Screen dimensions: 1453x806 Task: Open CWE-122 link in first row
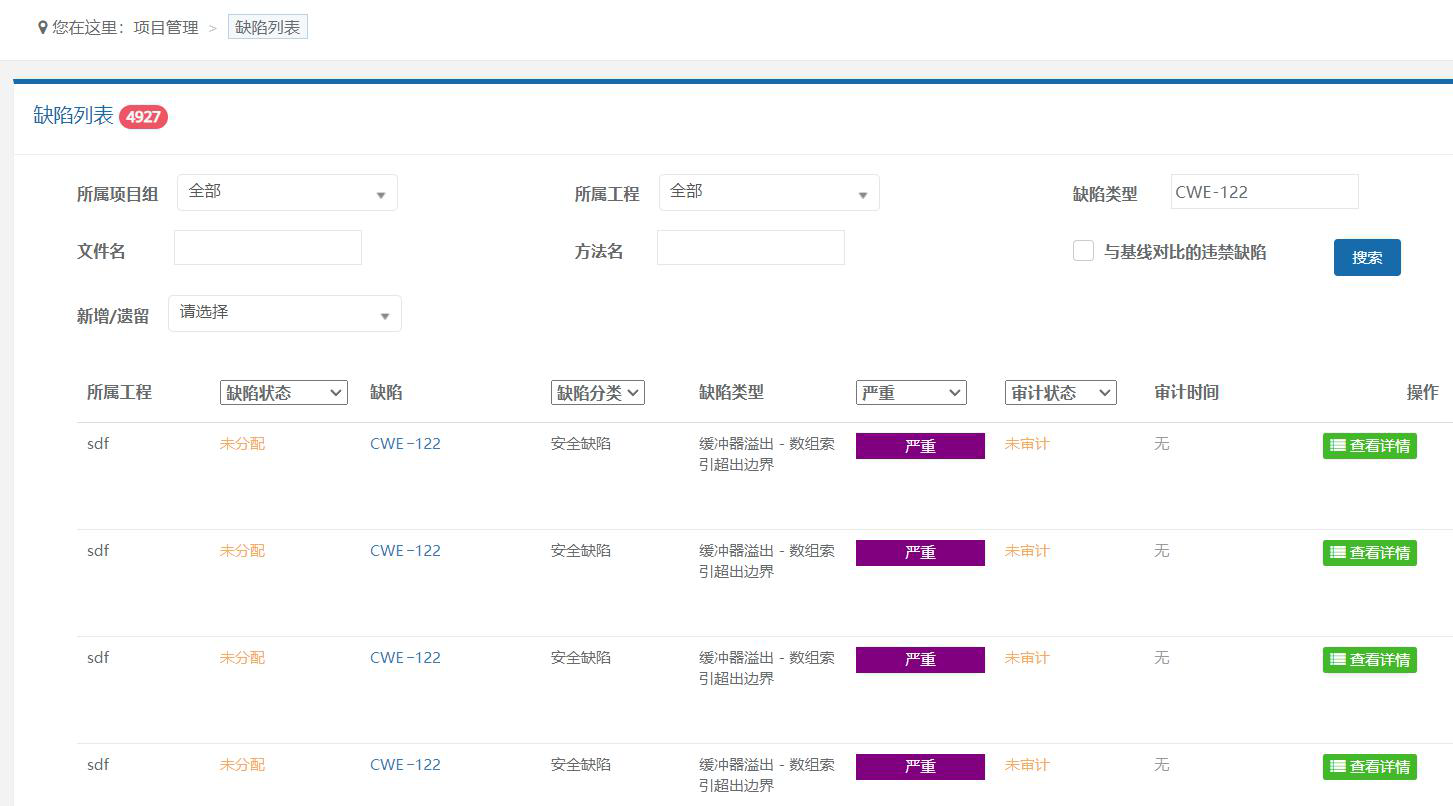pyautogui.click(x=405, y=444)
